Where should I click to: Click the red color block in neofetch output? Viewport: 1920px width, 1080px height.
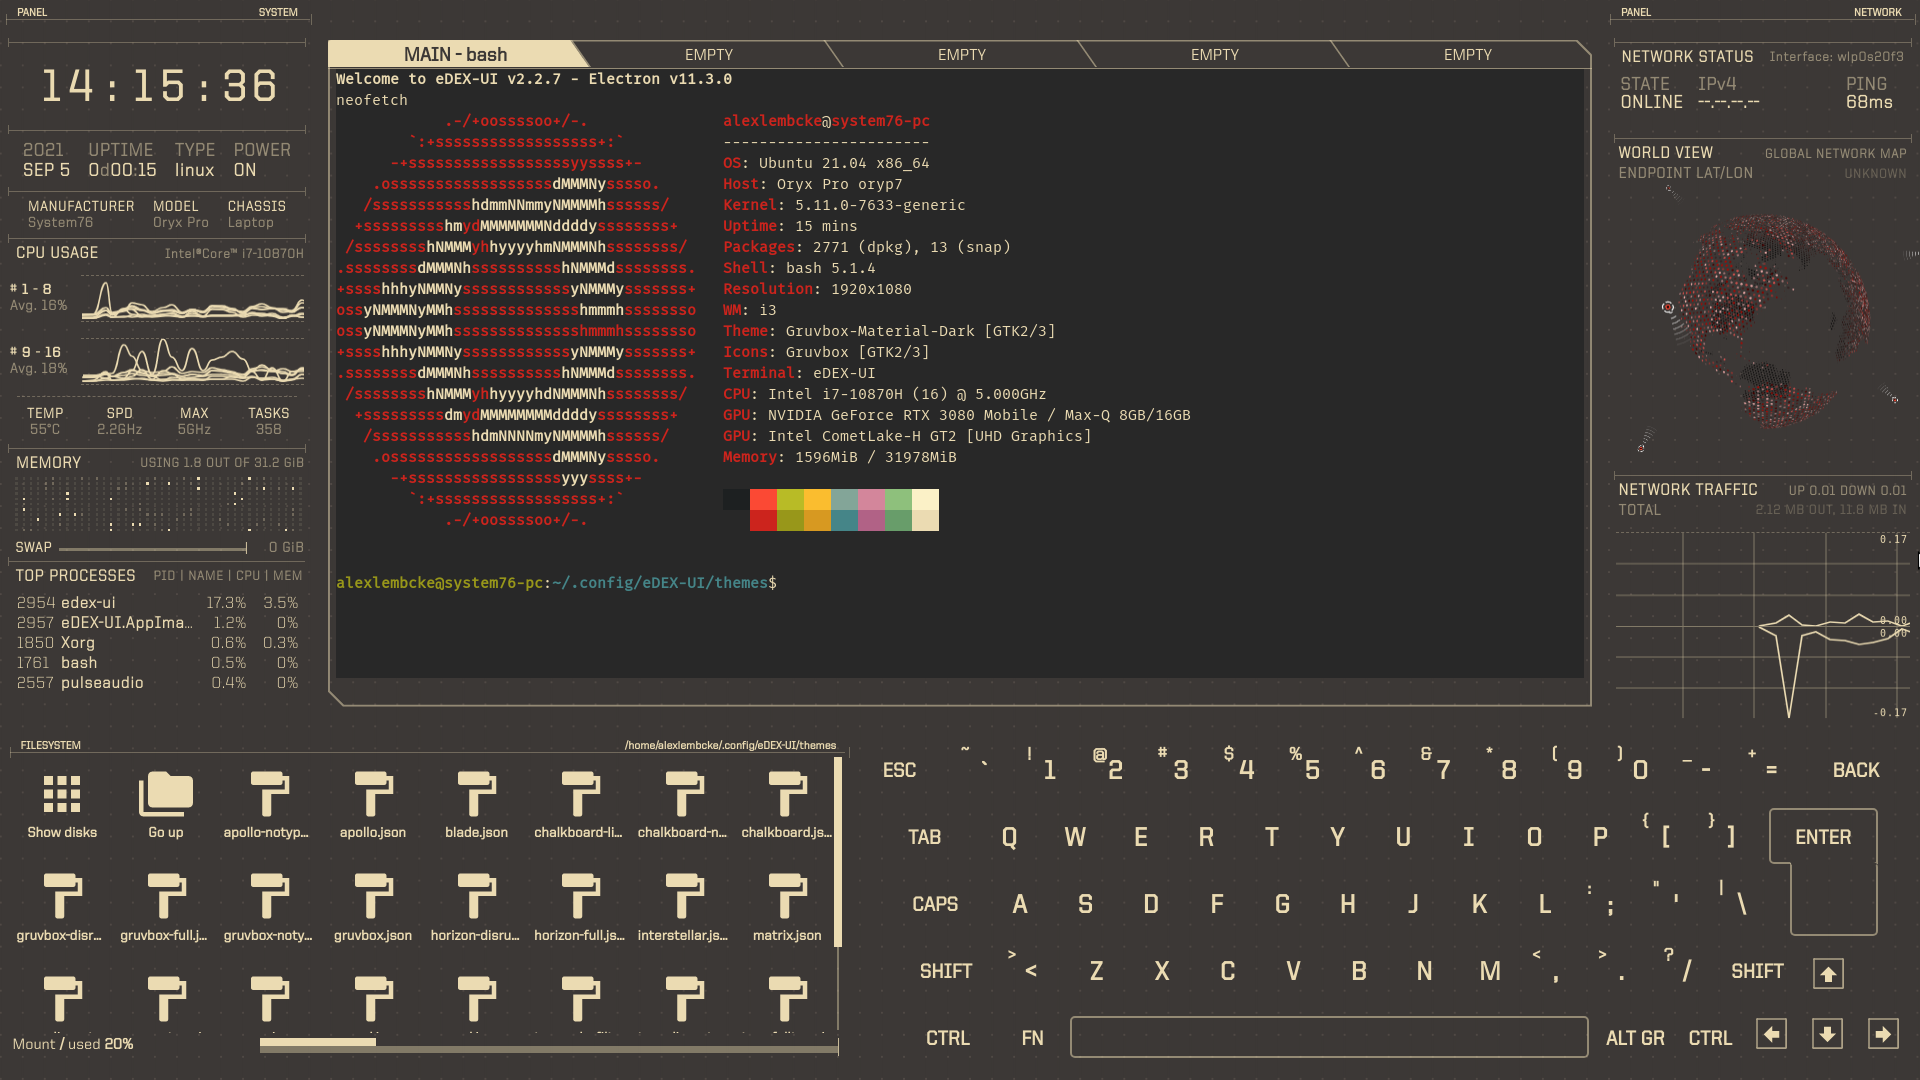[763, 510]
